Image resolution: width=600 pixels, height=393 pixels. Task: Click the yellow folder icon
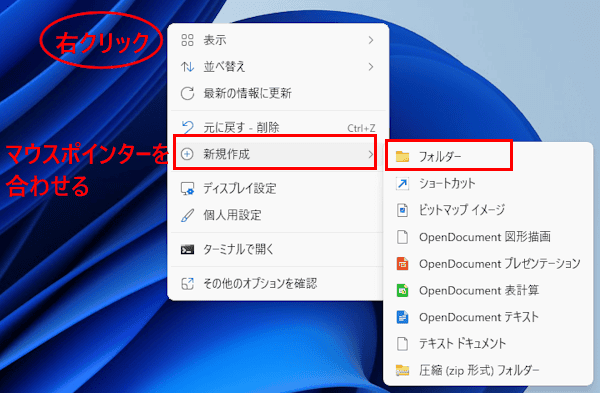402,156
